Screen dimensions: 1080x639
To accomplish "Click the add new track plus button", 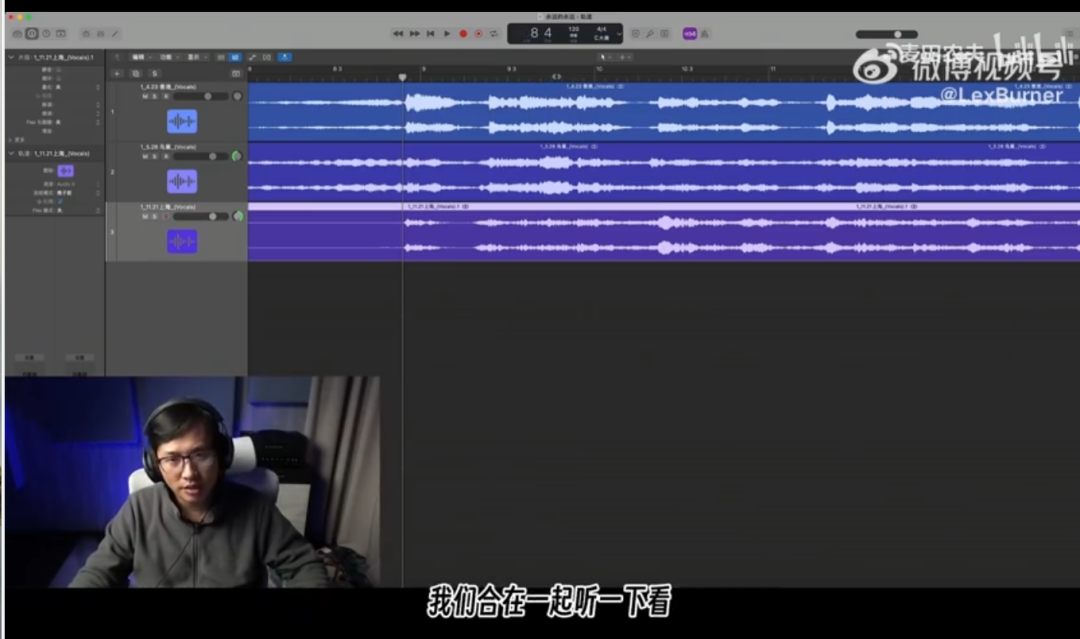I will (117, 74).
